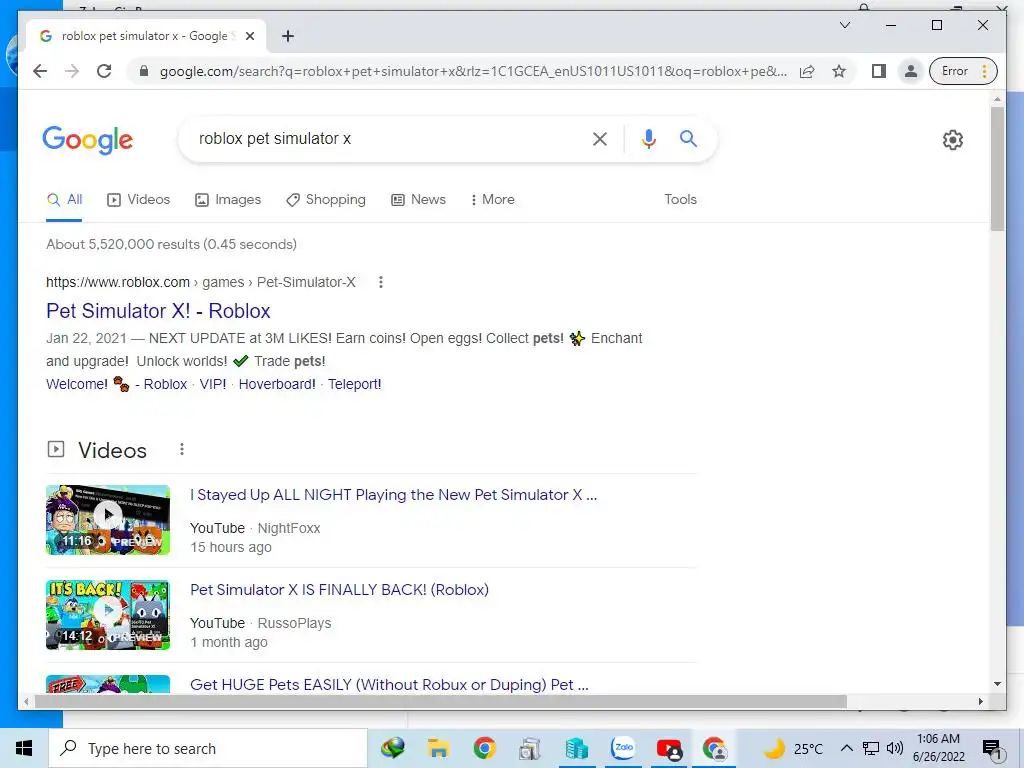Image resolution: width=1024 pixels, height=768 pixels.
Task: Play the NightFoxx 11:16 video thumbnail
Action: (108, 520)
